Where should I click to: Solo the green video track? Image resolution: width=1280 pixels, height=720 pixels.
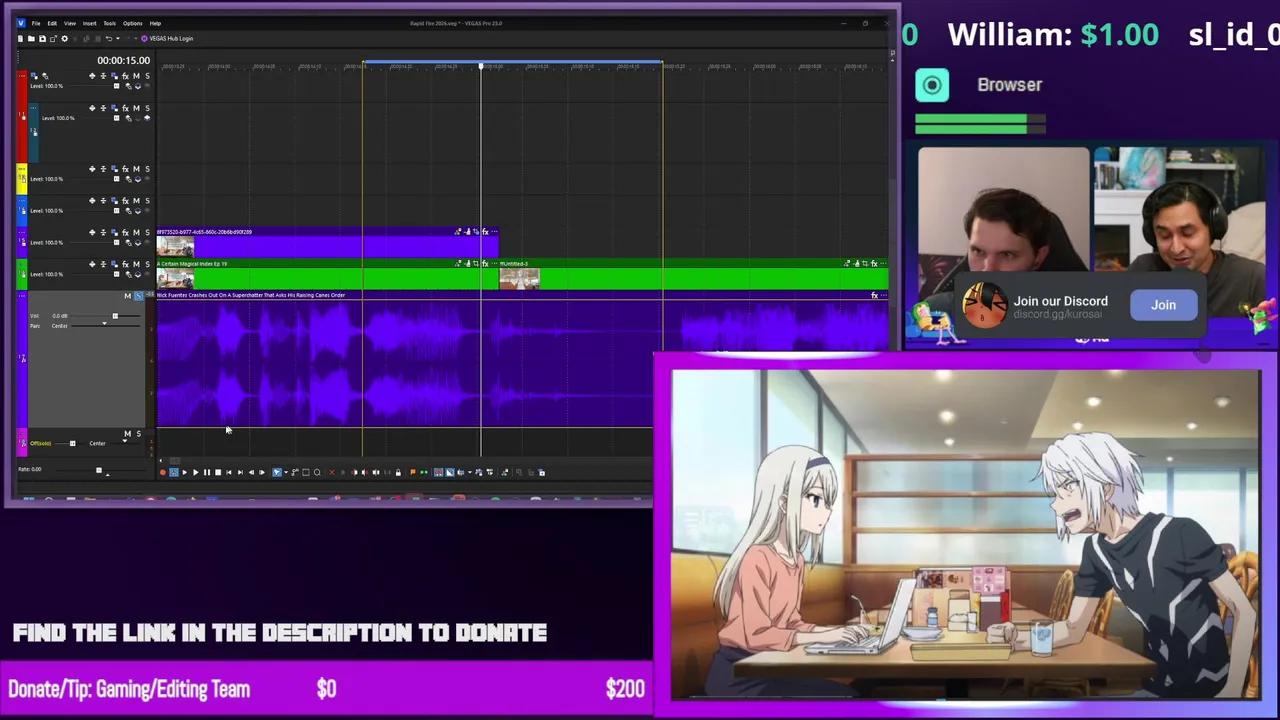click(x=147, y=264)
